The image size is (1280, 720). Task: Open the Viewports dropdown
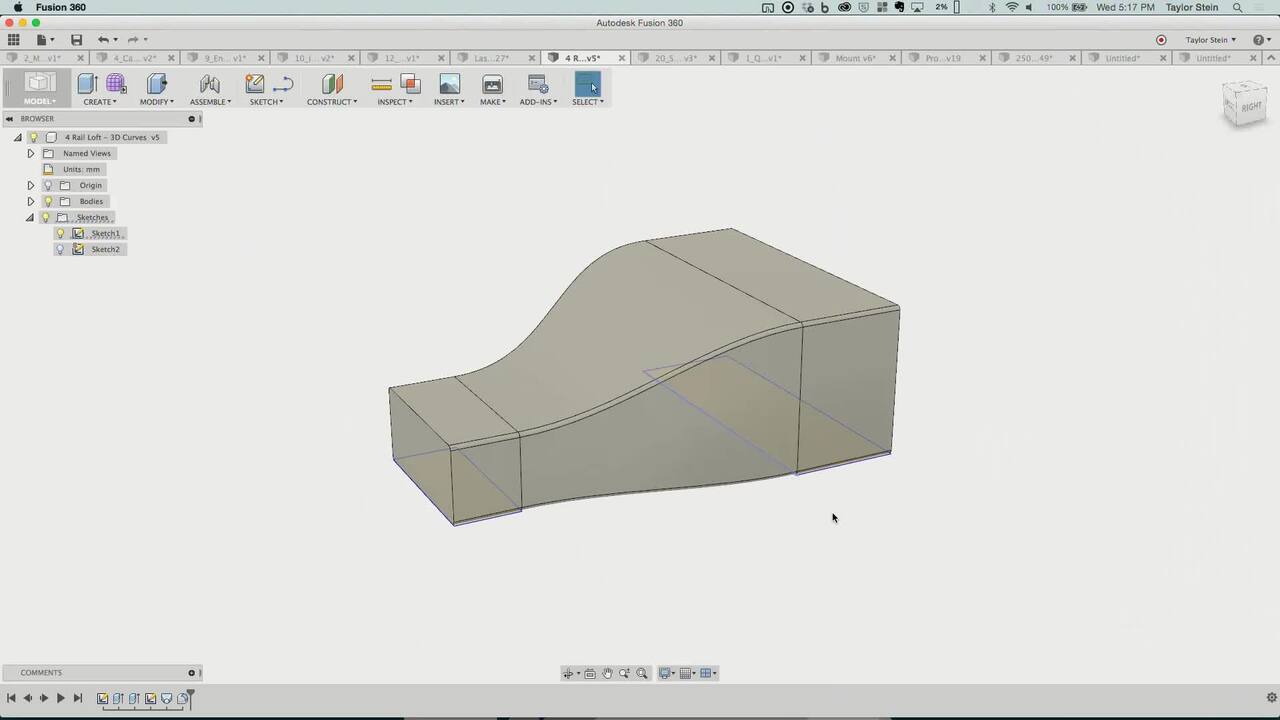point(708,673)
